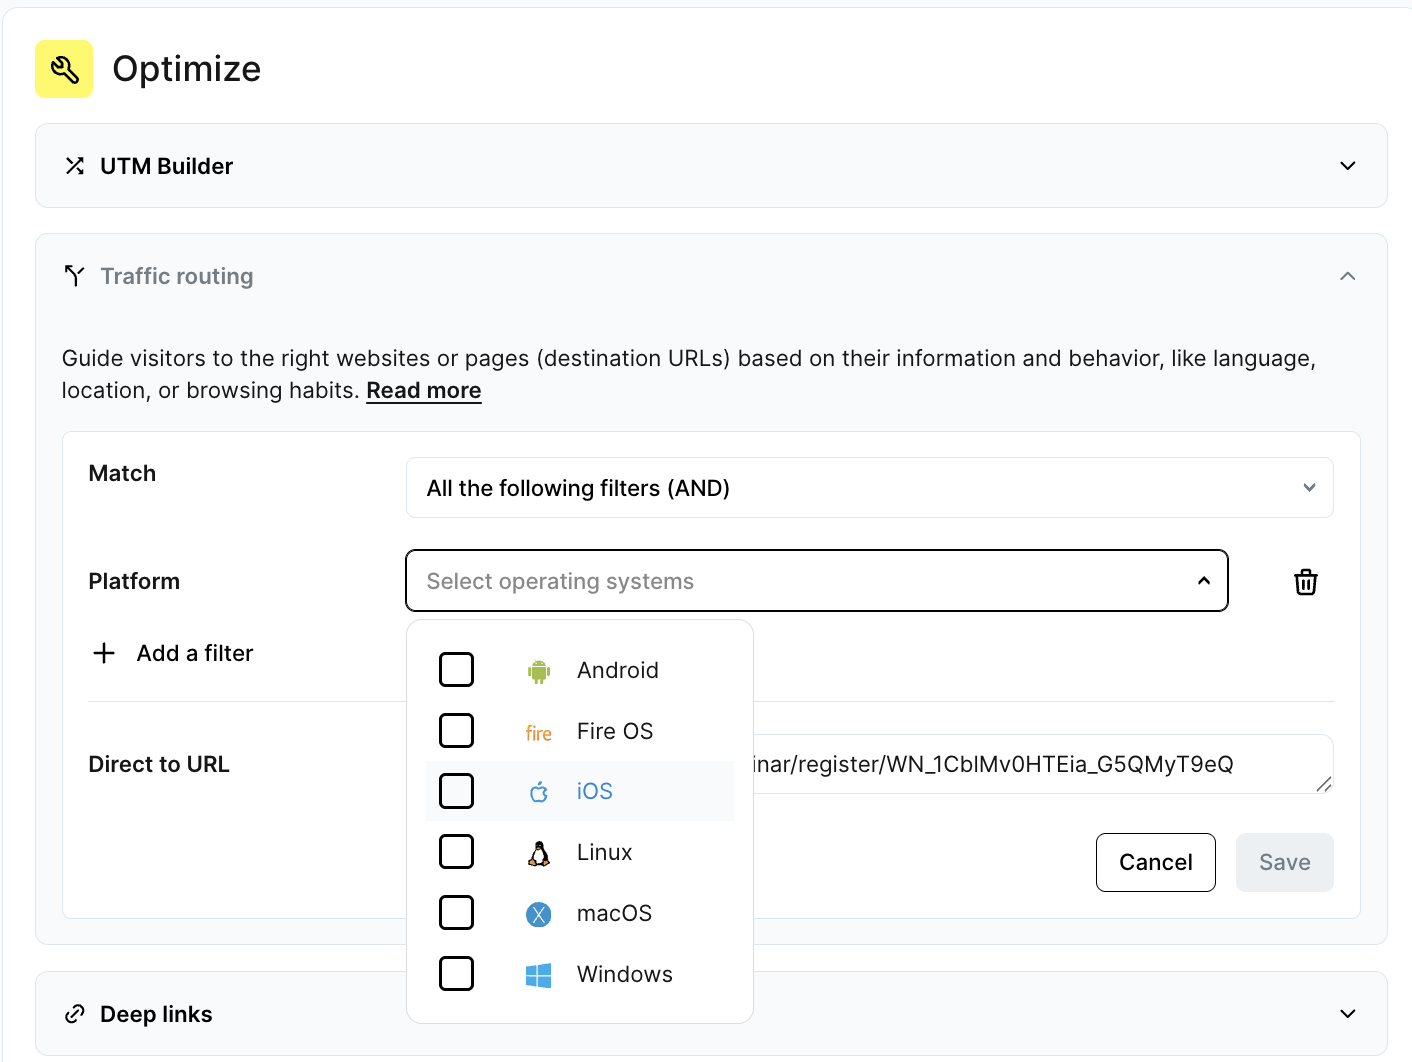Click the yellow Optimize wrench icon
Viewport: 1412px width, 1062px height.
tap(64, 69)
